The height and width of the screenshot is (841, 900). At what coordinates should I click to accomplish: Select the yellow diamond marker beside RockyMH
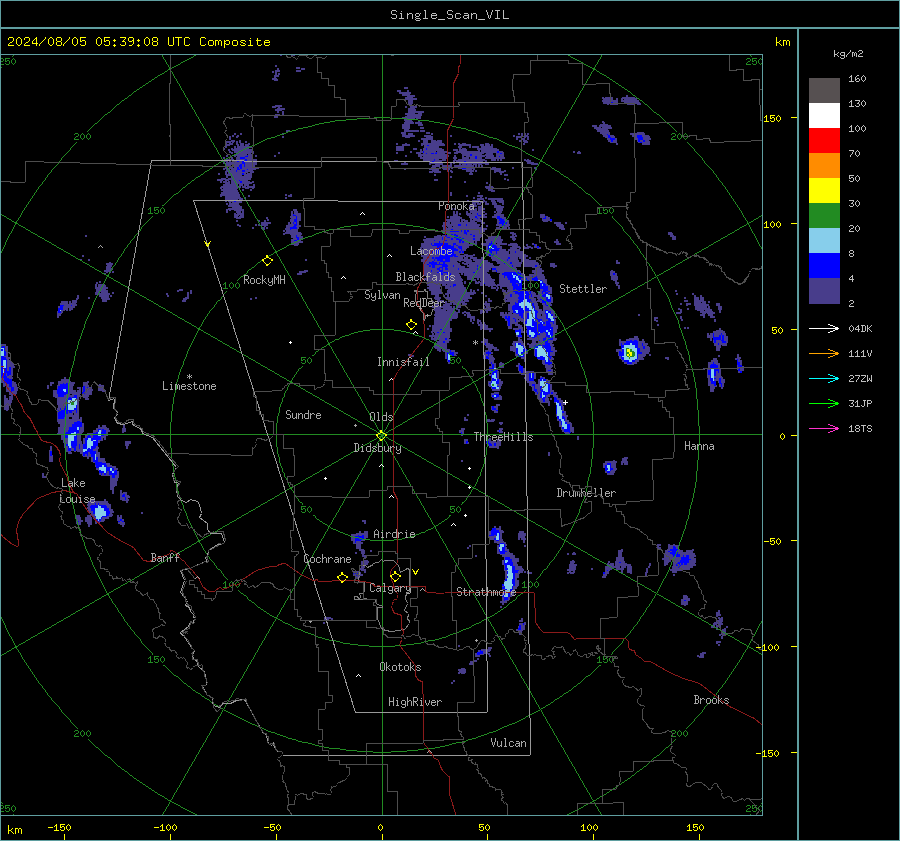267,261
